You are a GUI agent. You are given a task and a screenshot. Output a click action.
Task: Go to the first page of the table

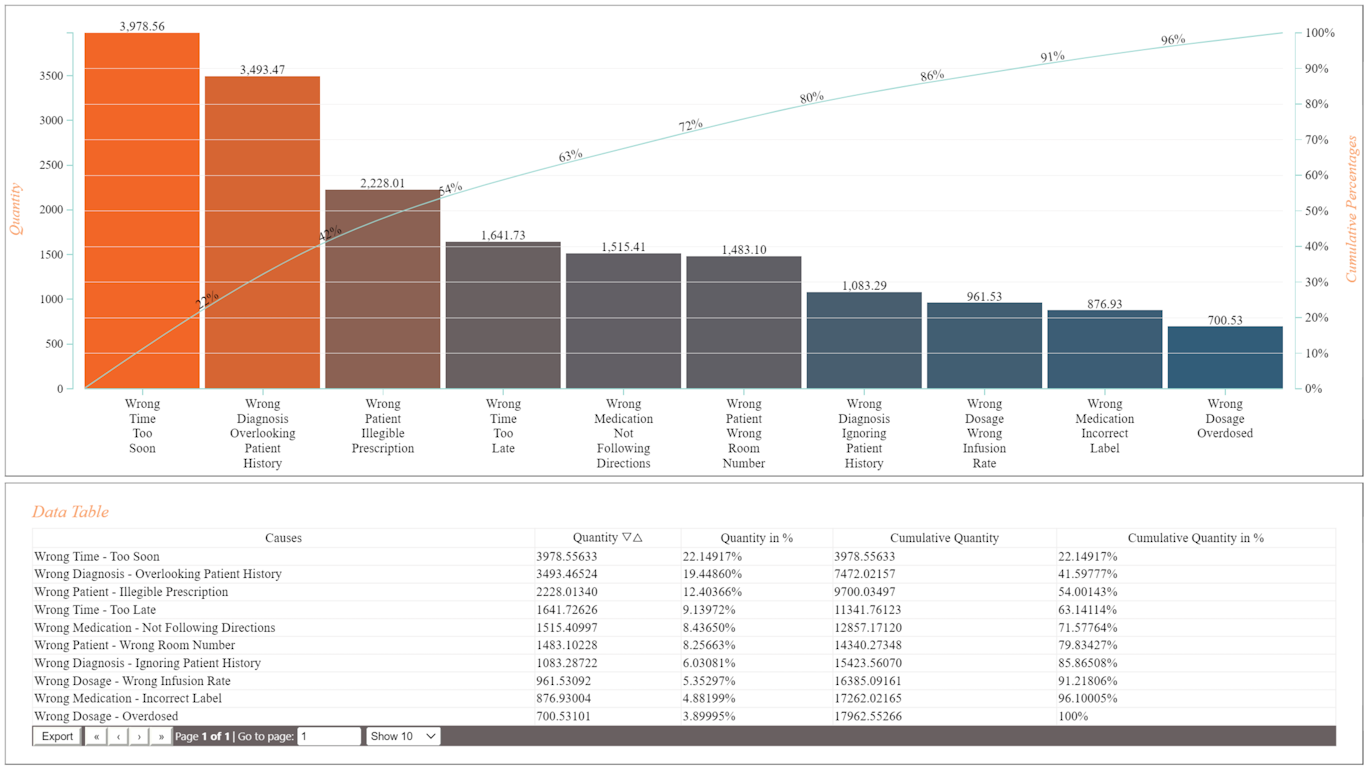tap(96, 736)
